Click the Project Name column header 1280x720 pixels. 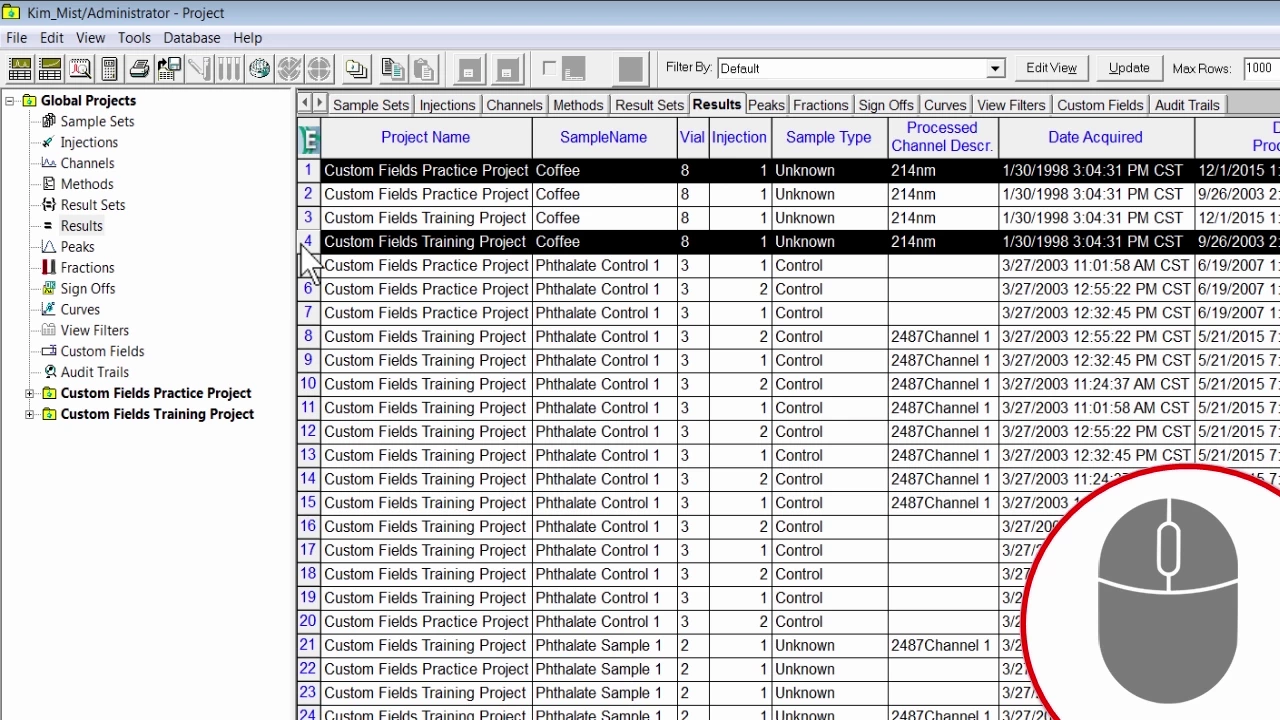(426, 138)
